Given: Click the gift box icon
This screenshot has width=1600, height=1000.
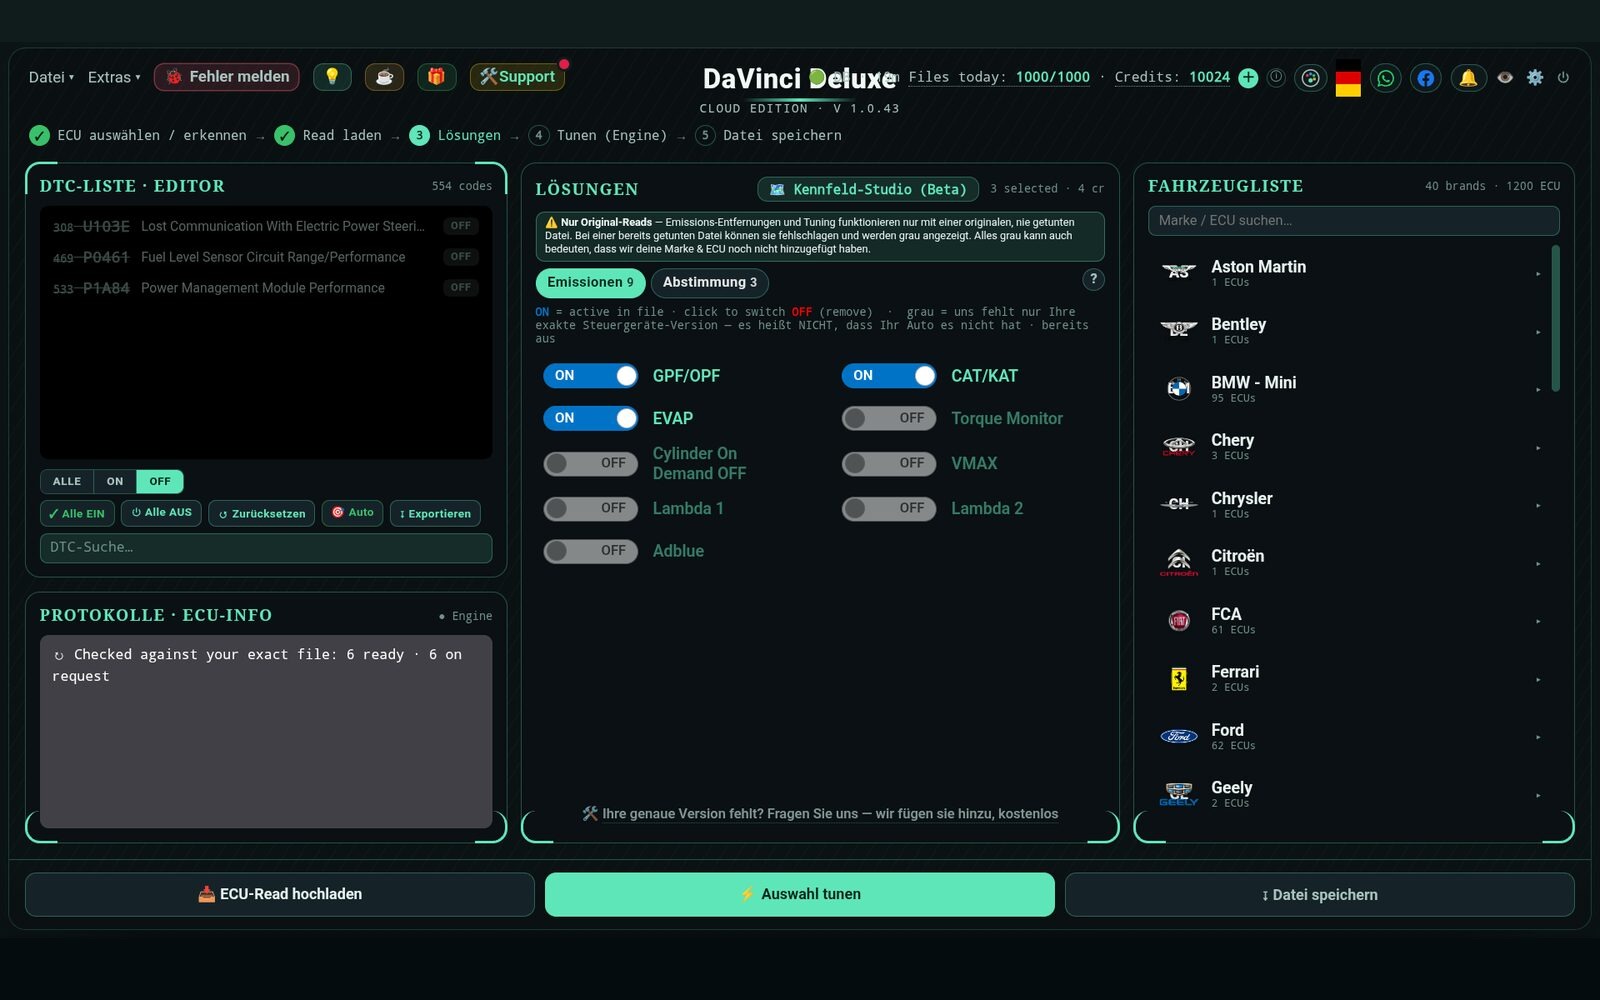Looking at the screenshot, I should pyautogui.click(x=436, y=77).
